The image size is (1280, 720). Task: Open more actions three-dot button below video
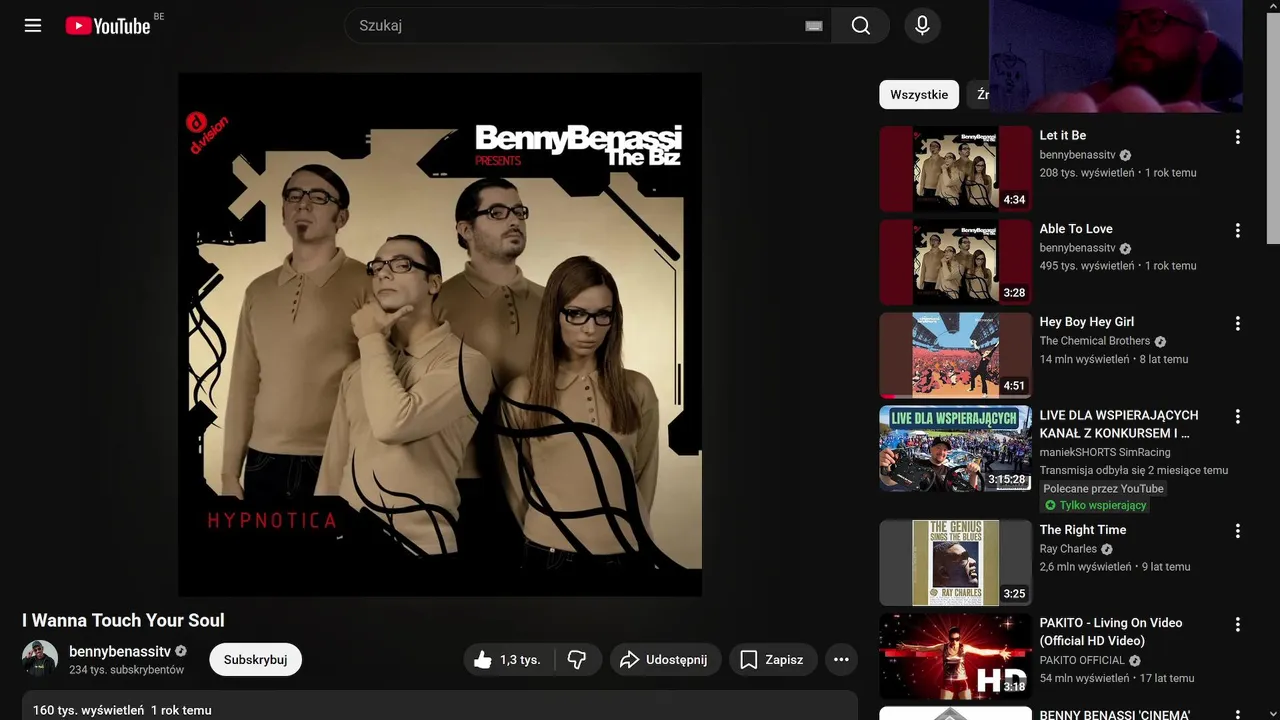841,660
